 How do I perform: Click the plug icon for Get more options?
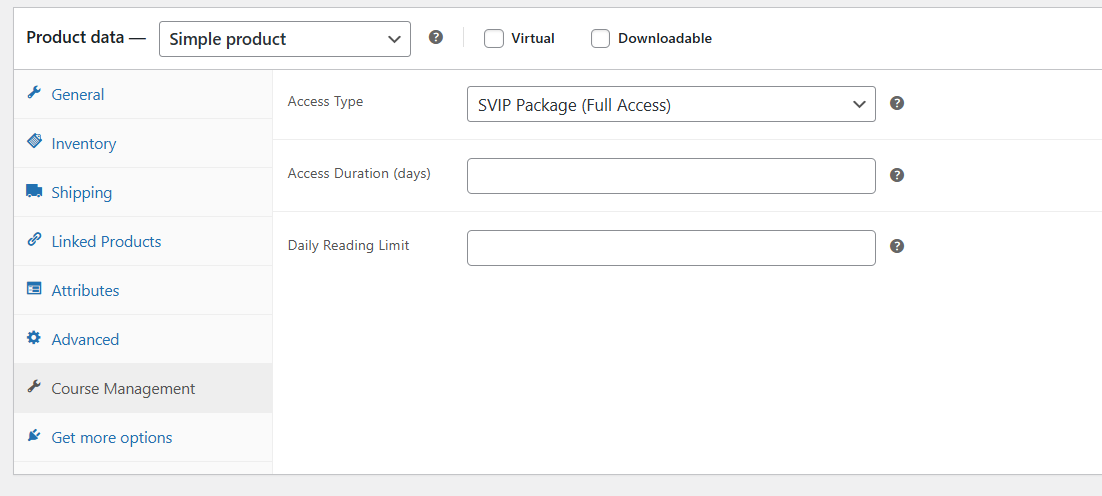(x=34, y=436)
